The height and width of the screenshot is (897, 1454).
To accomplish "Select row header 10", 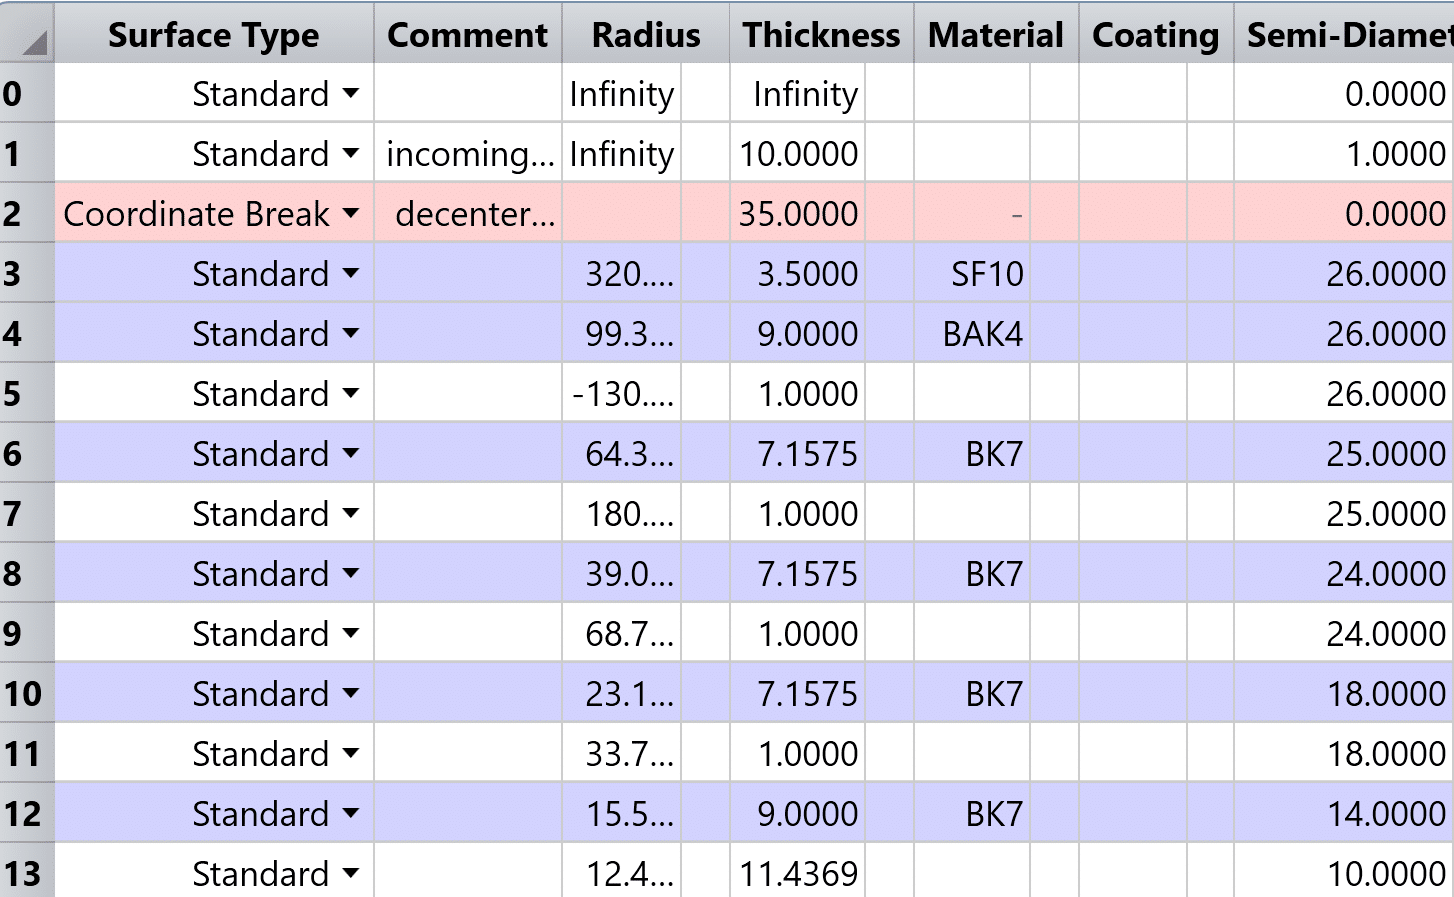I will (27, 693).
